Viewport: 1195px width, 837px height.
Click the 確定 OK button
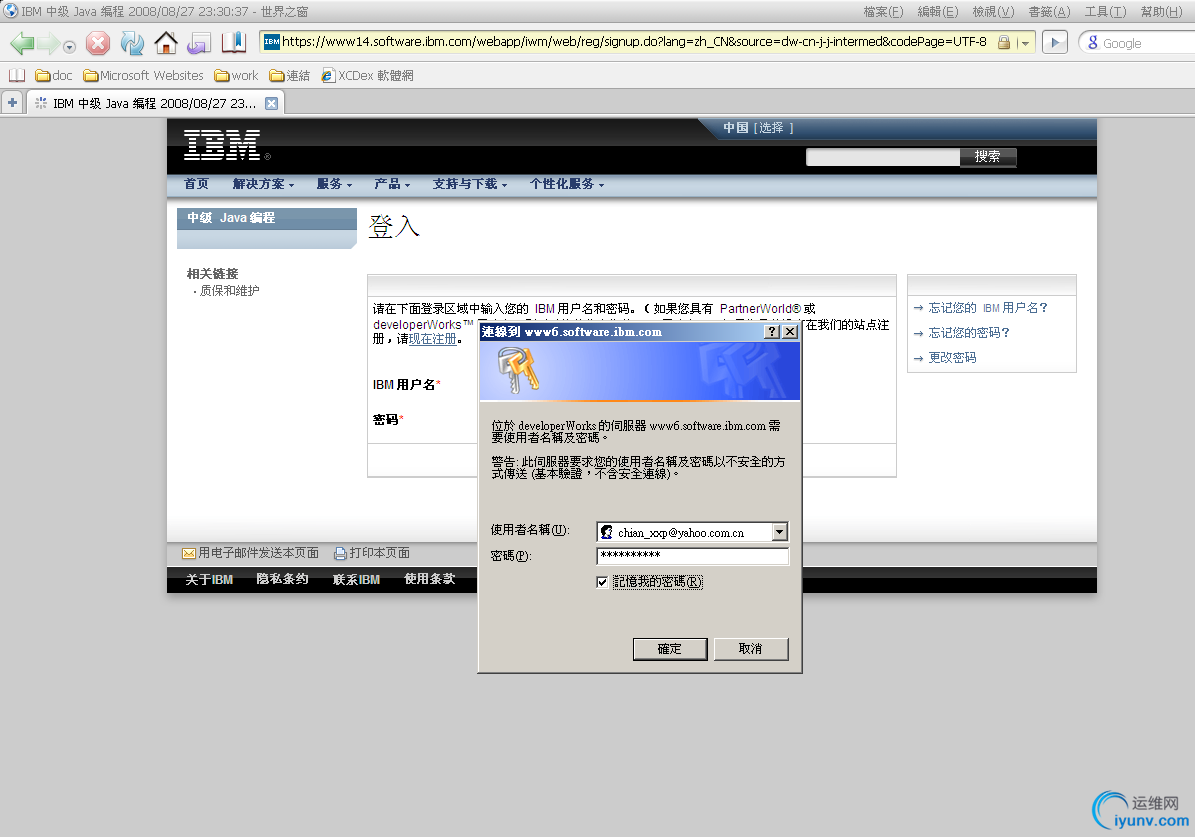(x=670, y=649)
